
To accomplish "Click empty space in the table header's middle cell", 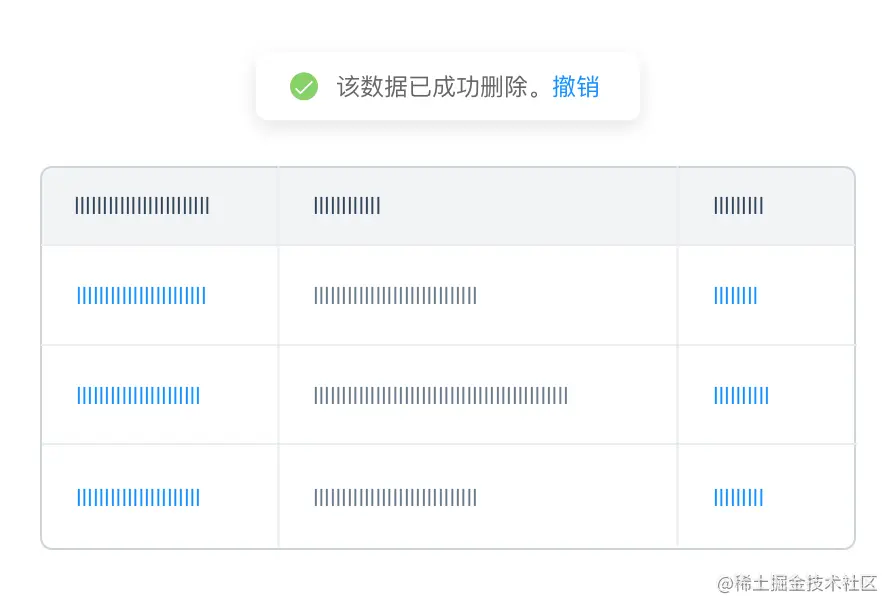I will point(530,206).
